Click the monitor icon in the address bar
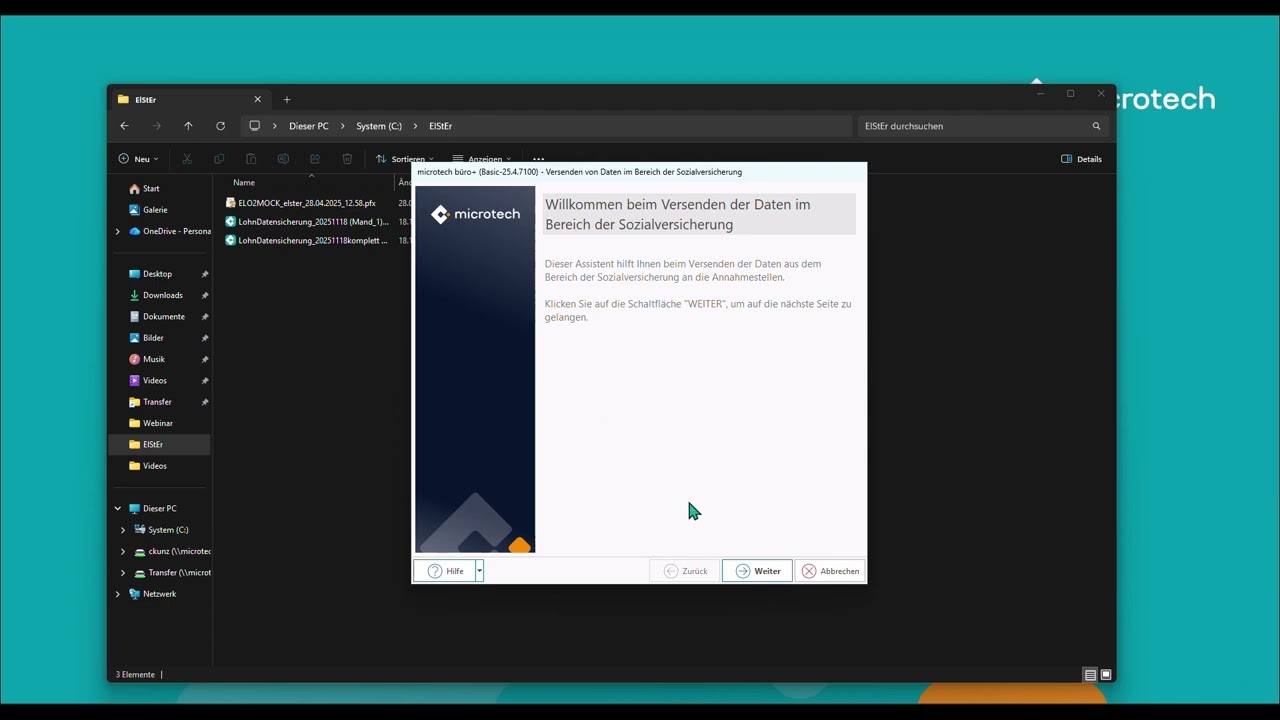The height and width of the screenshot is (720, 1280). click(255, 126)
